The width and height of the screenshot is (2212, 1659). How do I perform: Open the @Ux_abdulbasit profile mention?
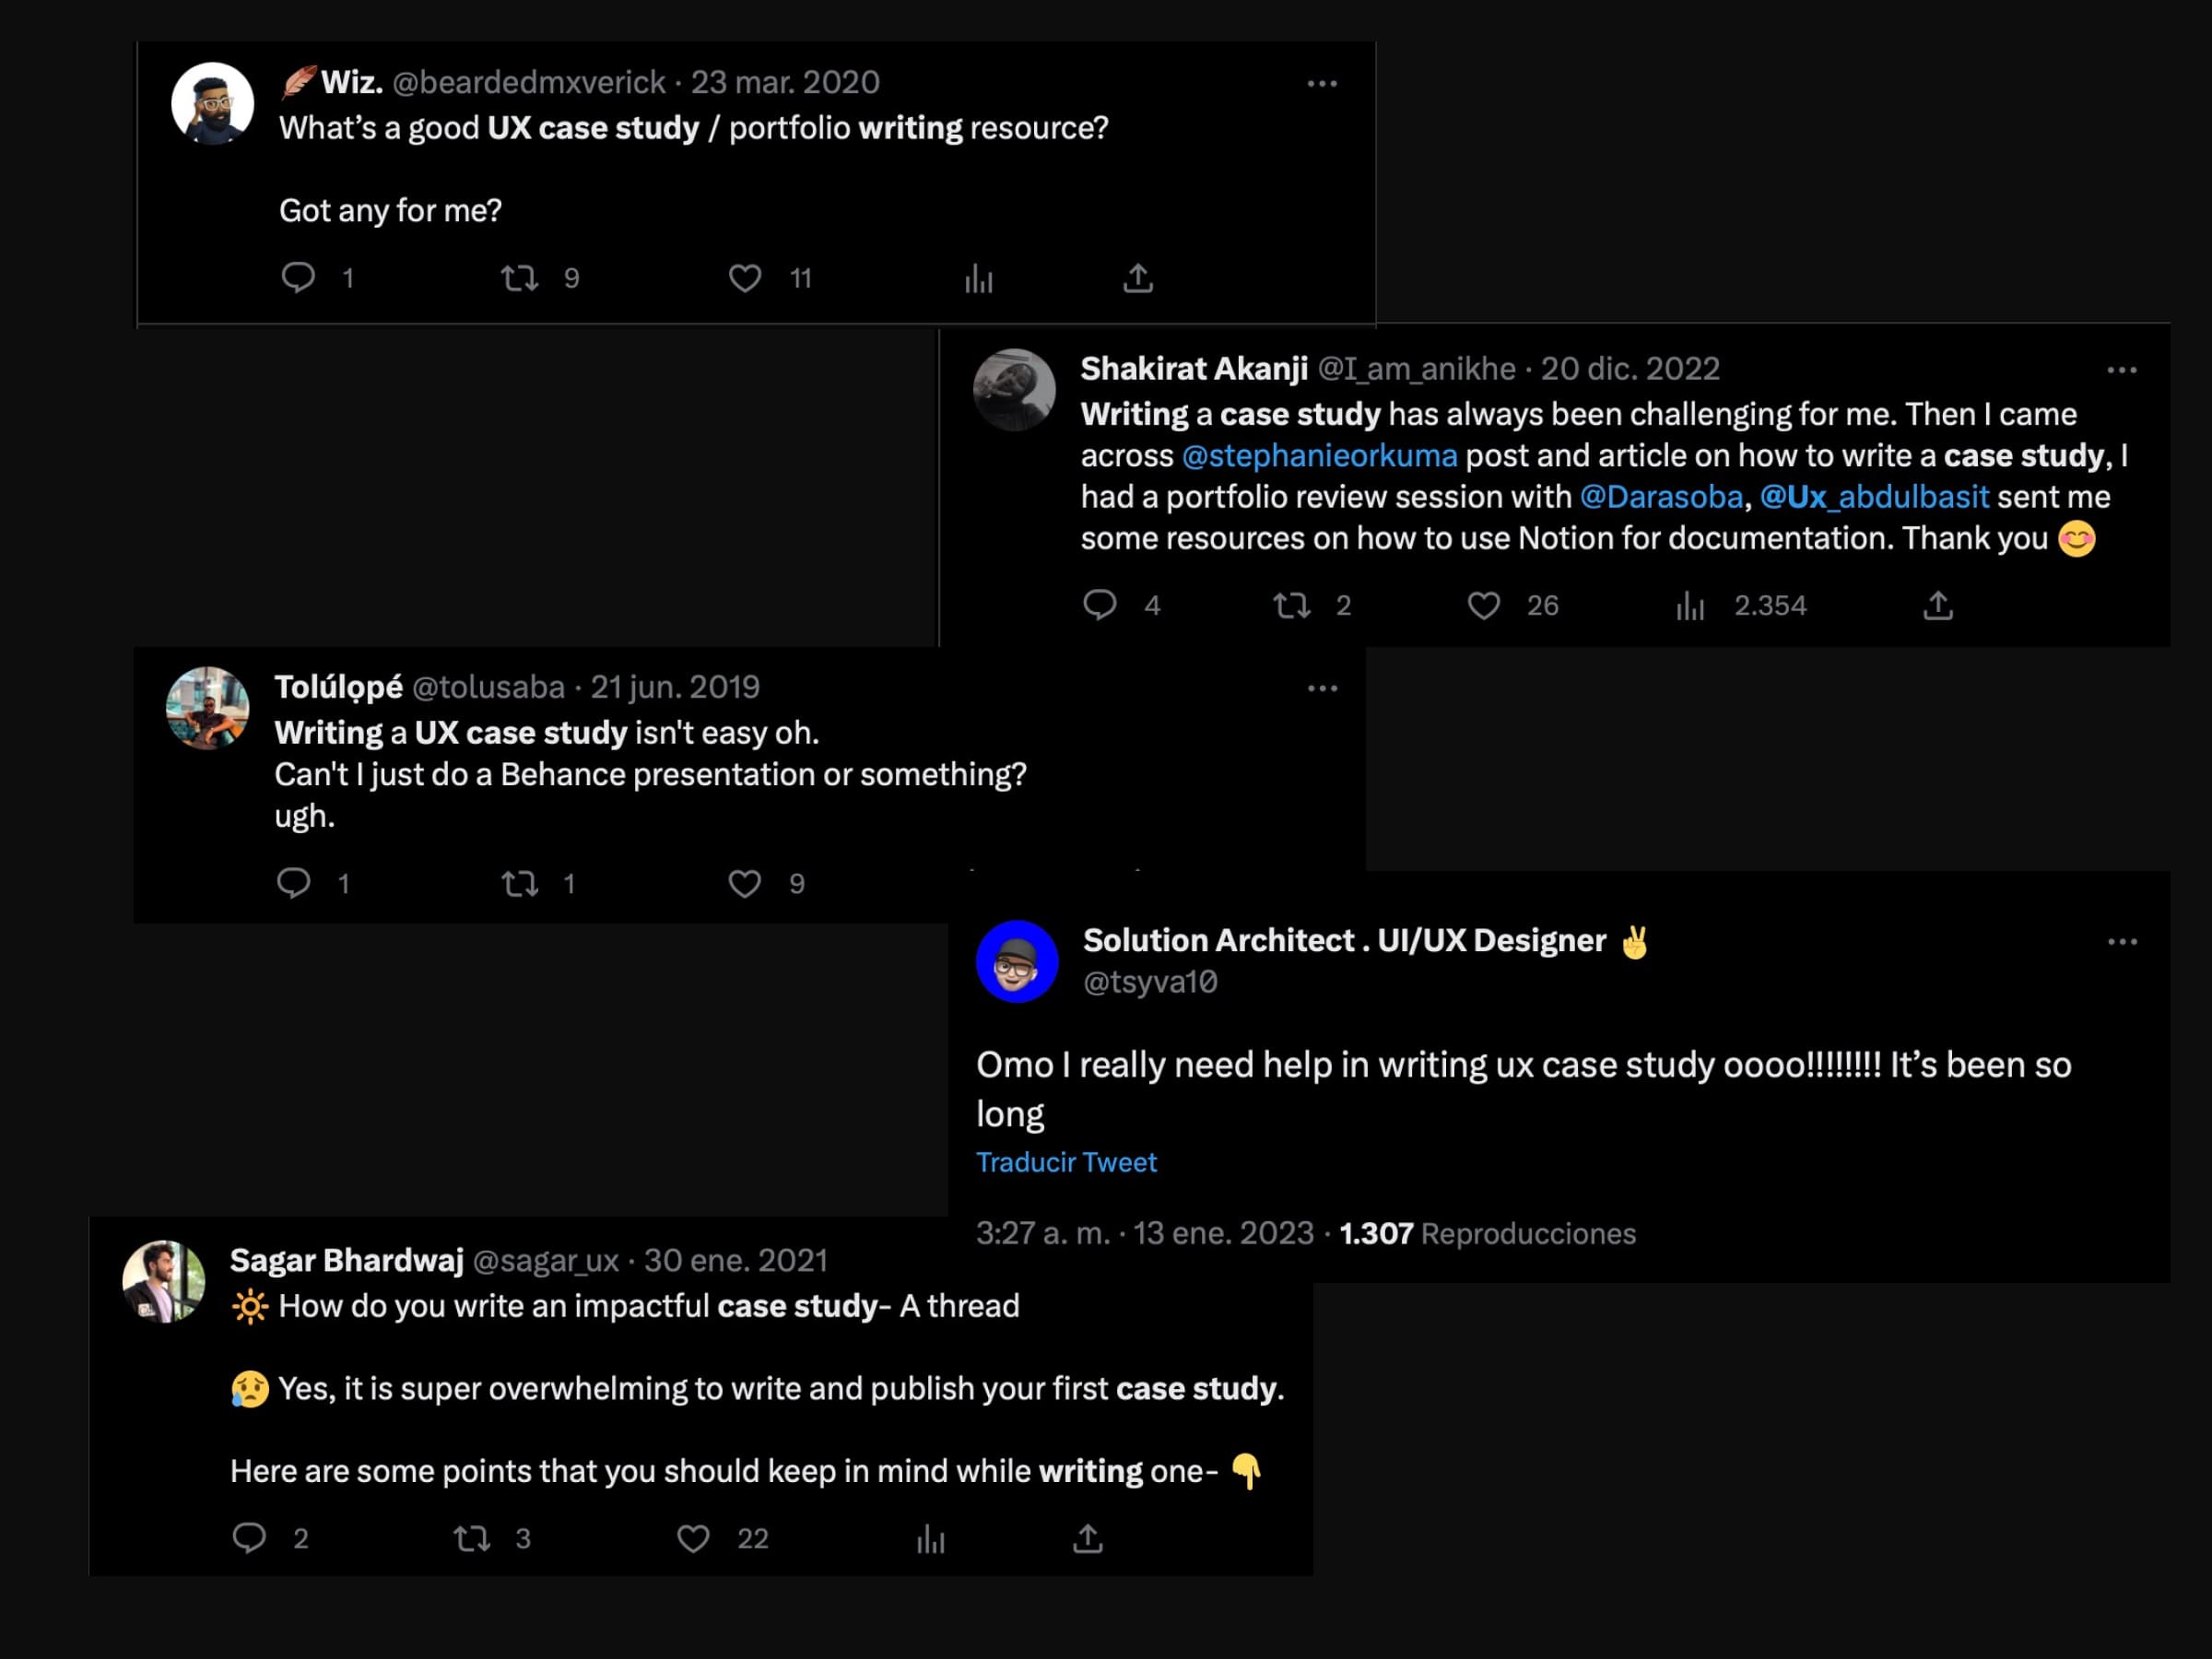point(1874,497)
